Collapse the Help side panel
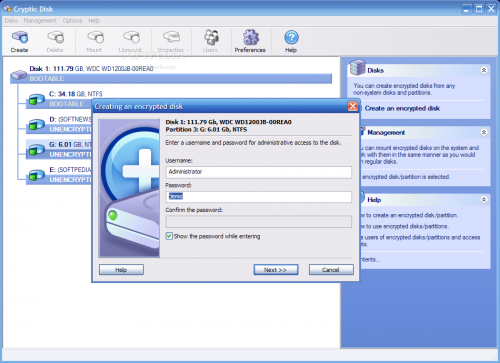 tap(484, 200)
